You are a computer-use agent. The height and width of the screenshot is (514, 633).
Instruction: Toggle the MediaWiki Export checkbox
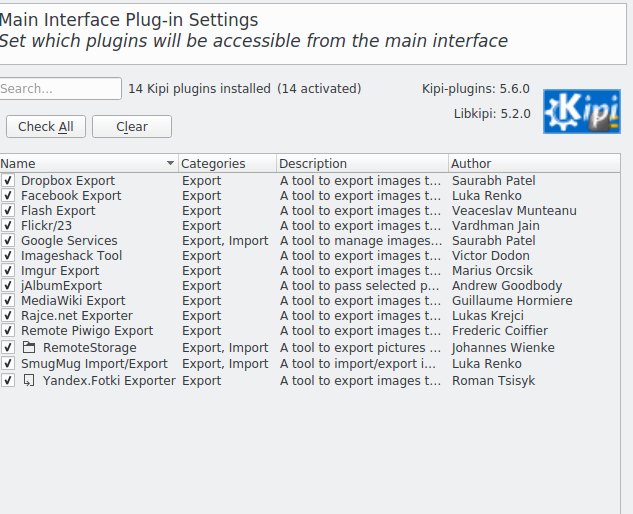coord(8,301)
